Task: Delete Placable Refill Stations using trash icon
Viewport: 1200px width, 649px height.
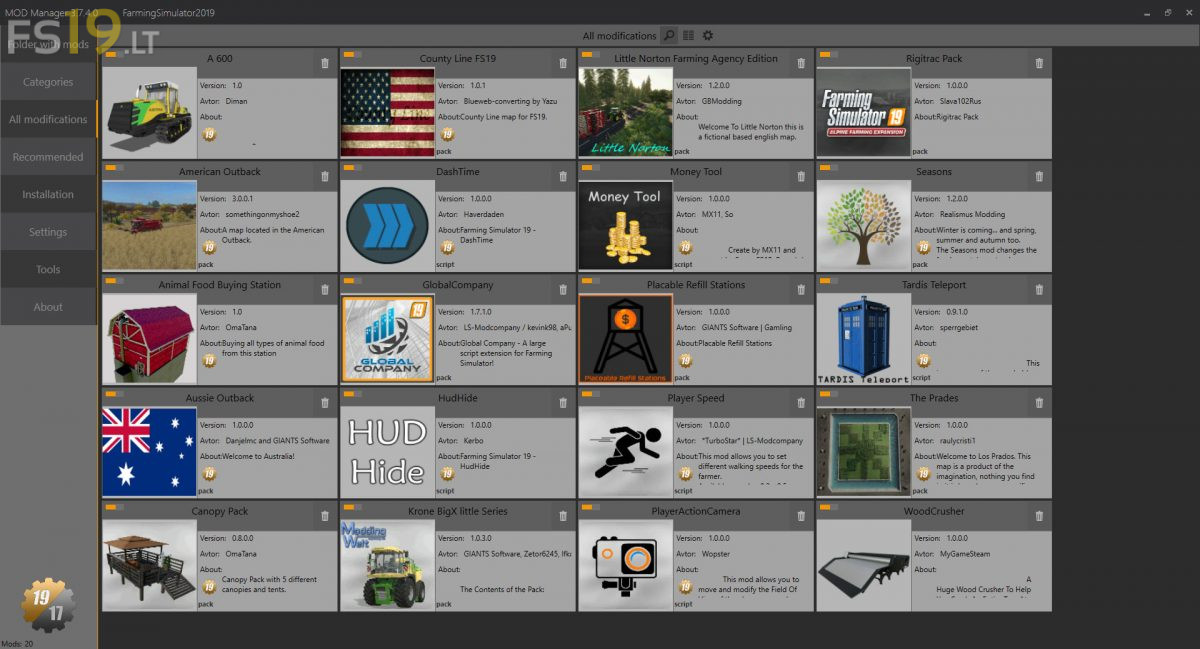Action: (801, 289)
